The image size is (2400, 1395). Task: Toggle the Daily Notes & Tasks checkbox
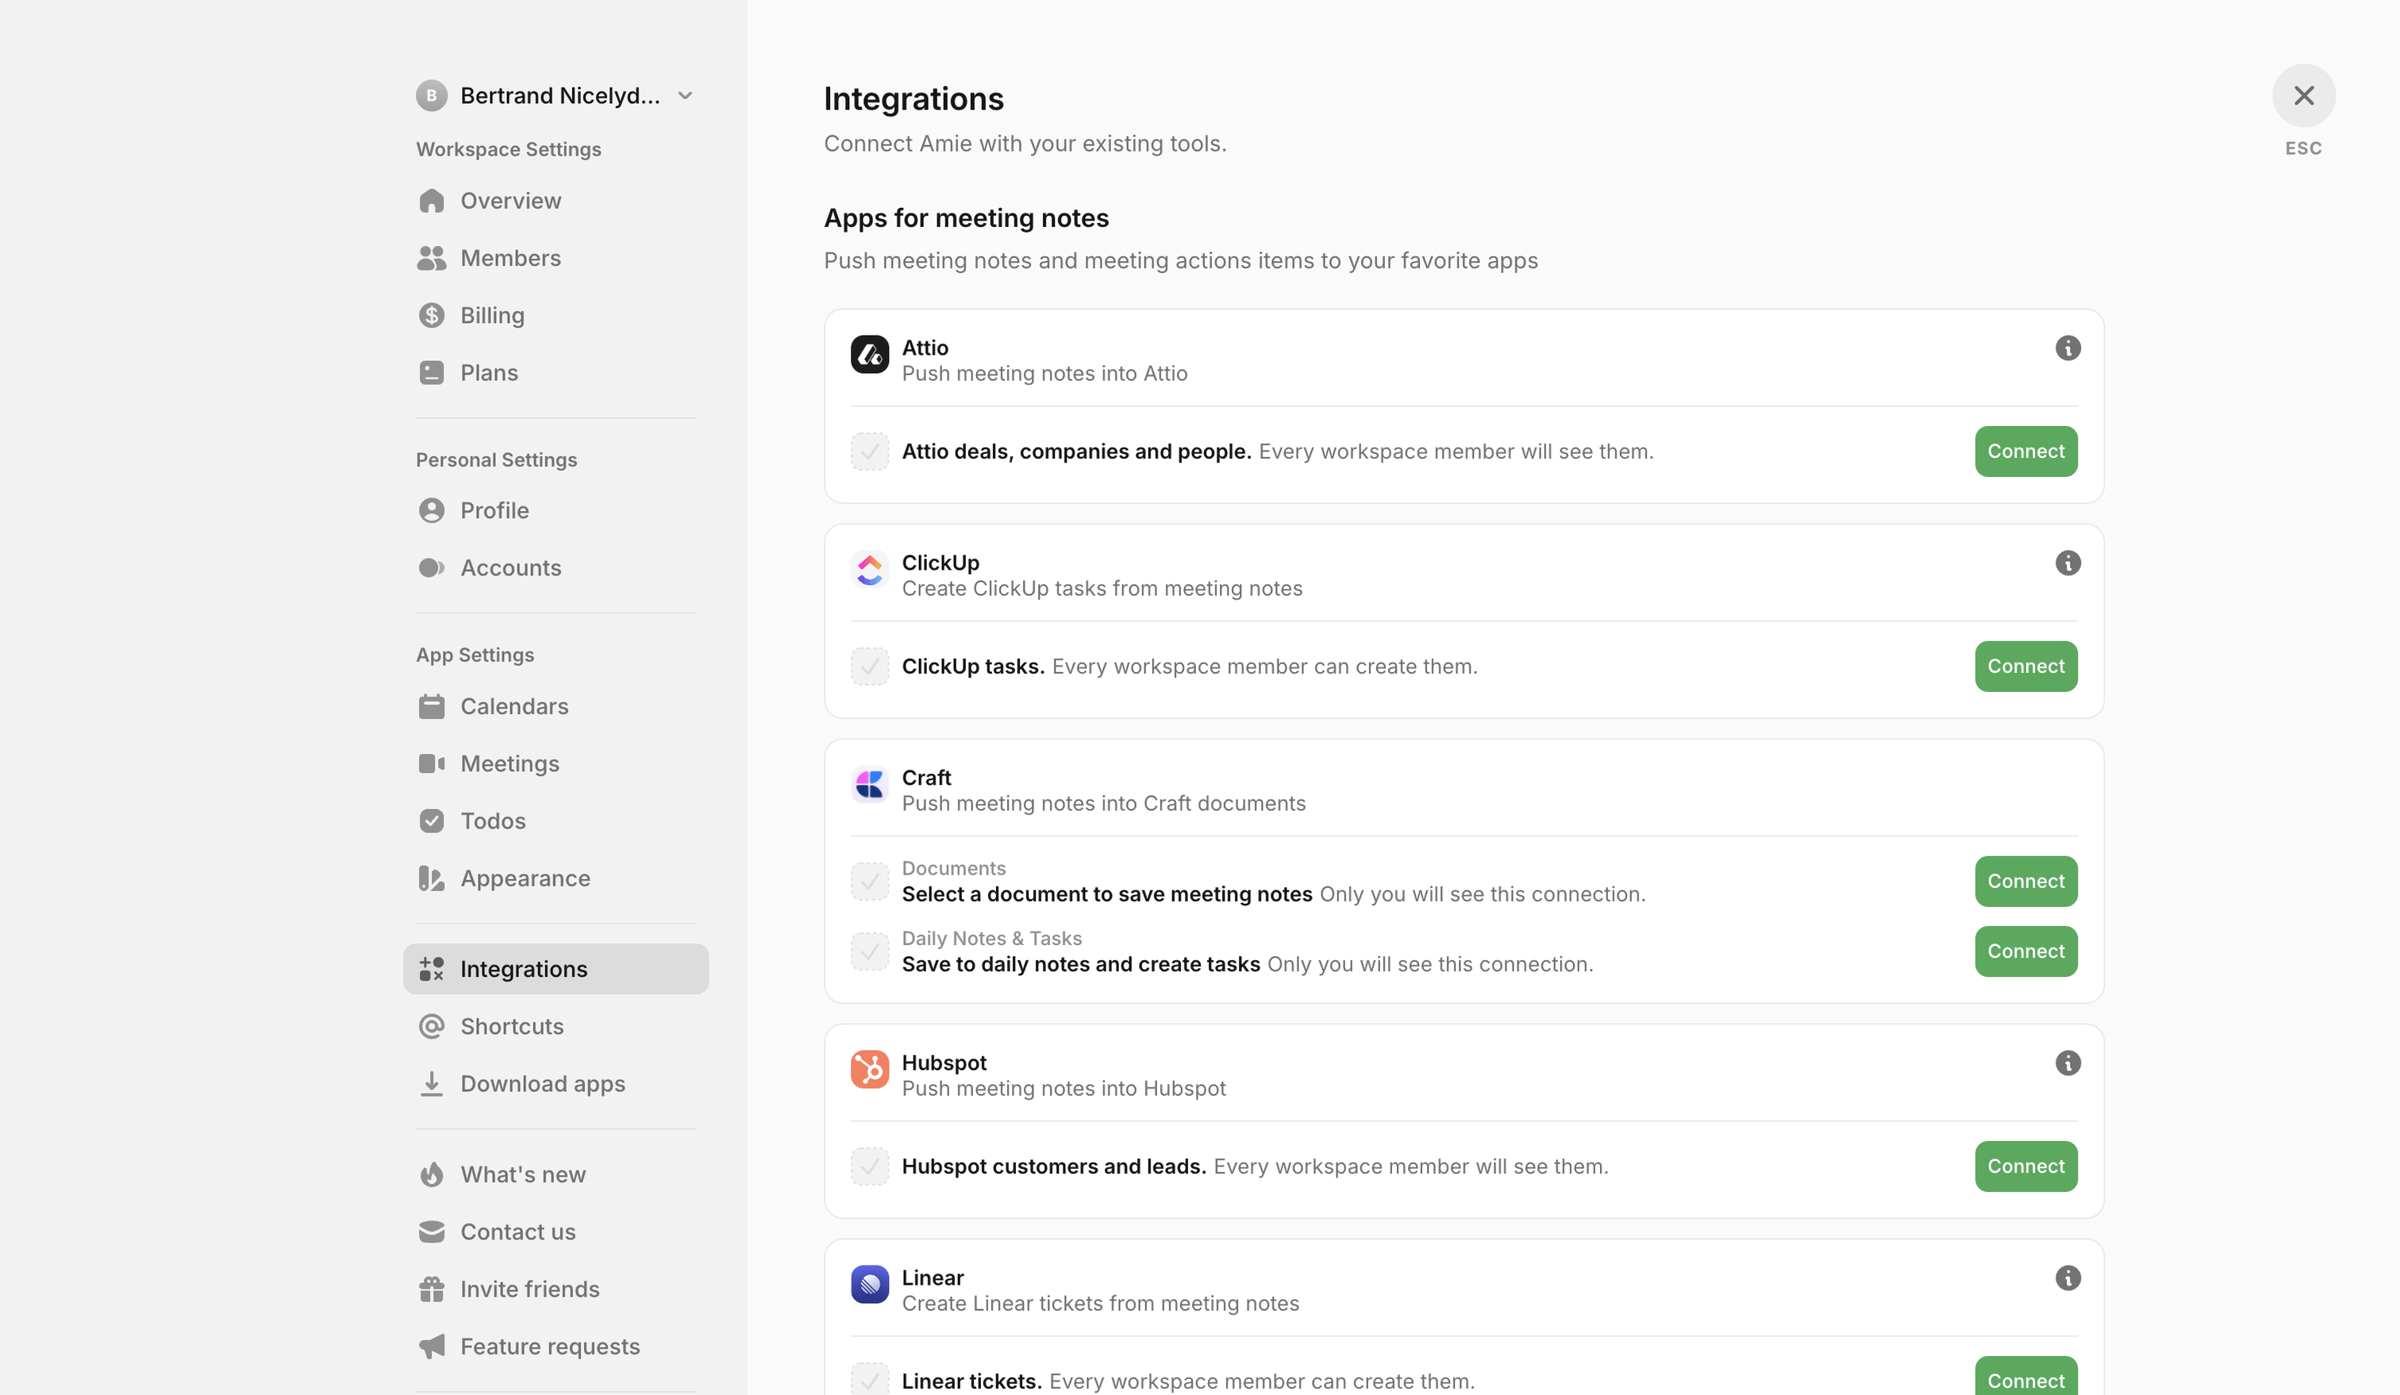(x=869, y=951)
